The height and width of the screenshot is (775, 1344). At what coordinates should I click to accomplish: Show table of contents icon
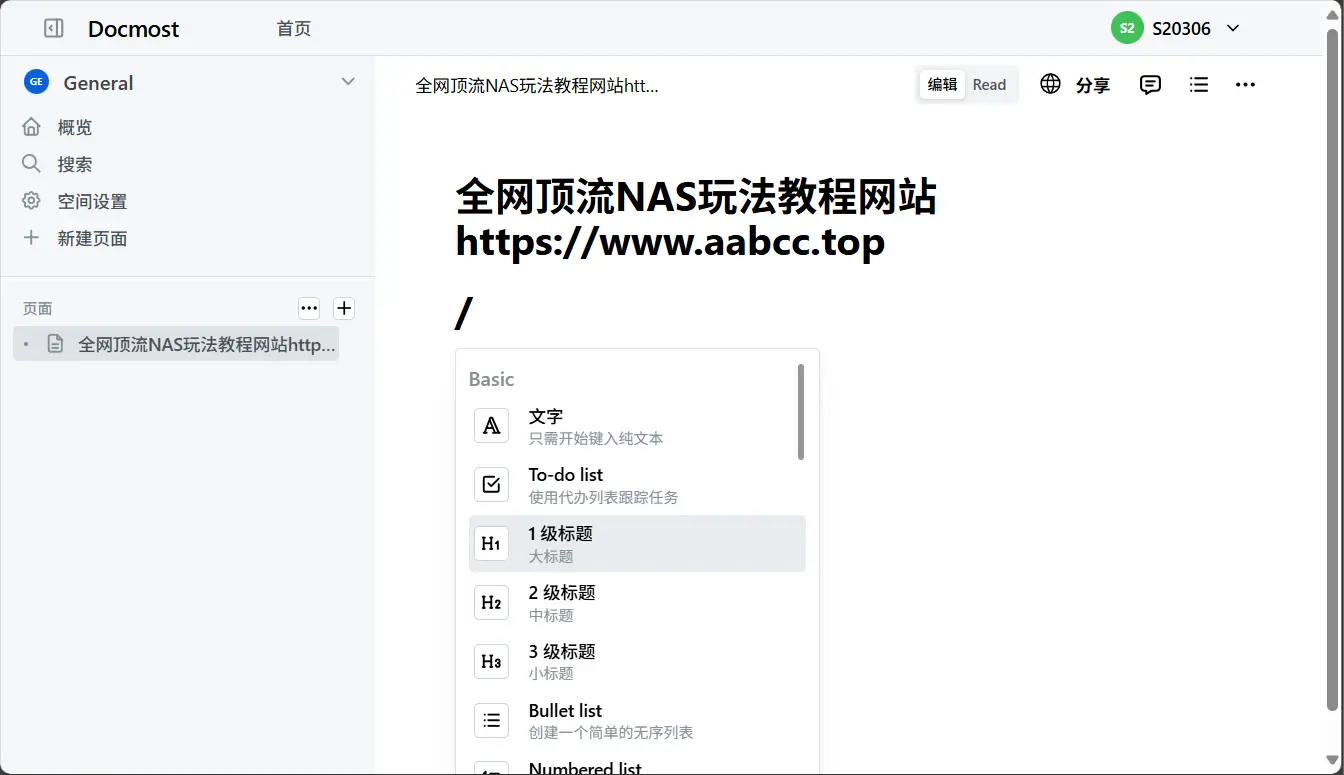click(1198, 85)
